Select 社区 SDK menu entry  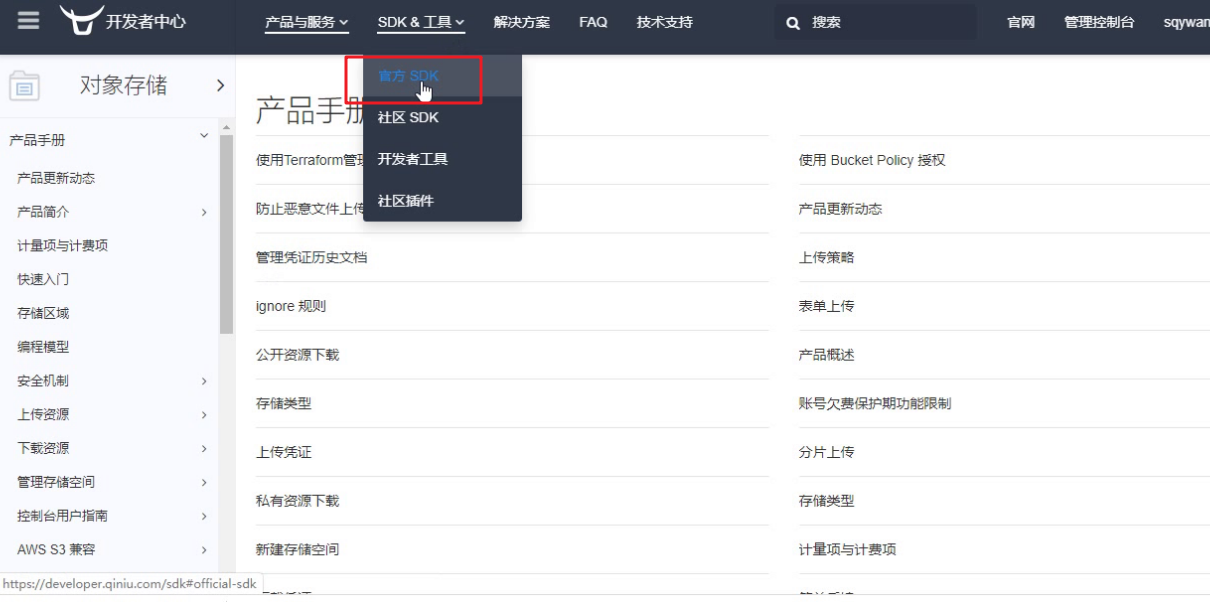(x=442, y=118)
